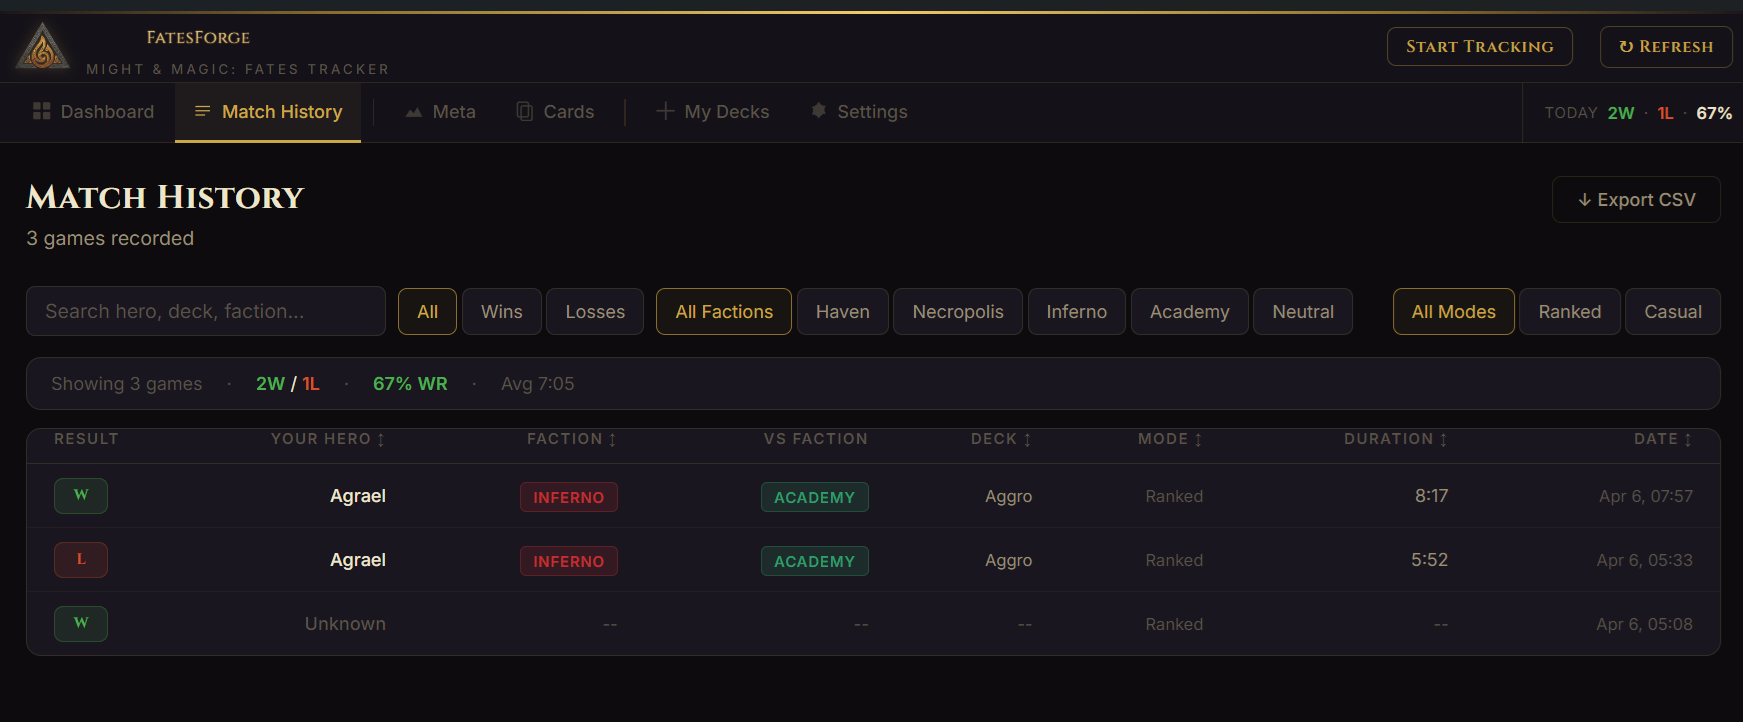Click the Avg 7:05 summary stat
Image resolution: width=1743 pixels, height=722 pixels.
click(x=537, y=384)
